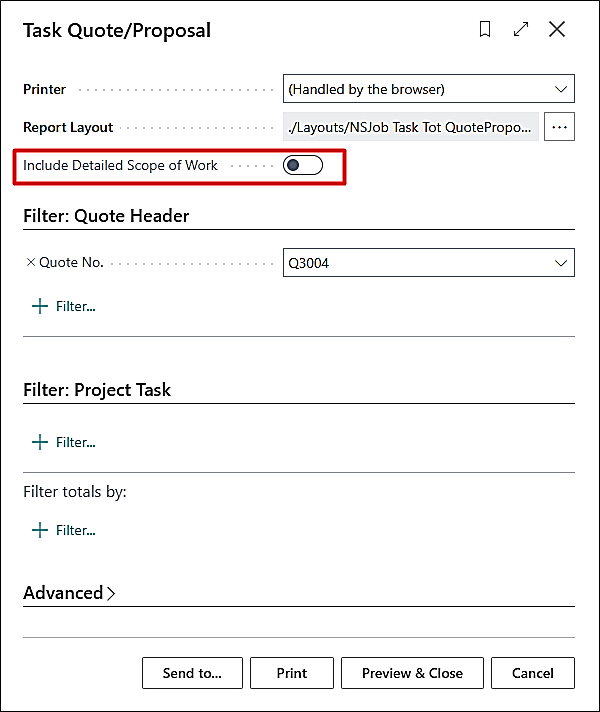The image size is (600, 712).
Task: Click the Report Layout path field
Action: click(411, 127)
